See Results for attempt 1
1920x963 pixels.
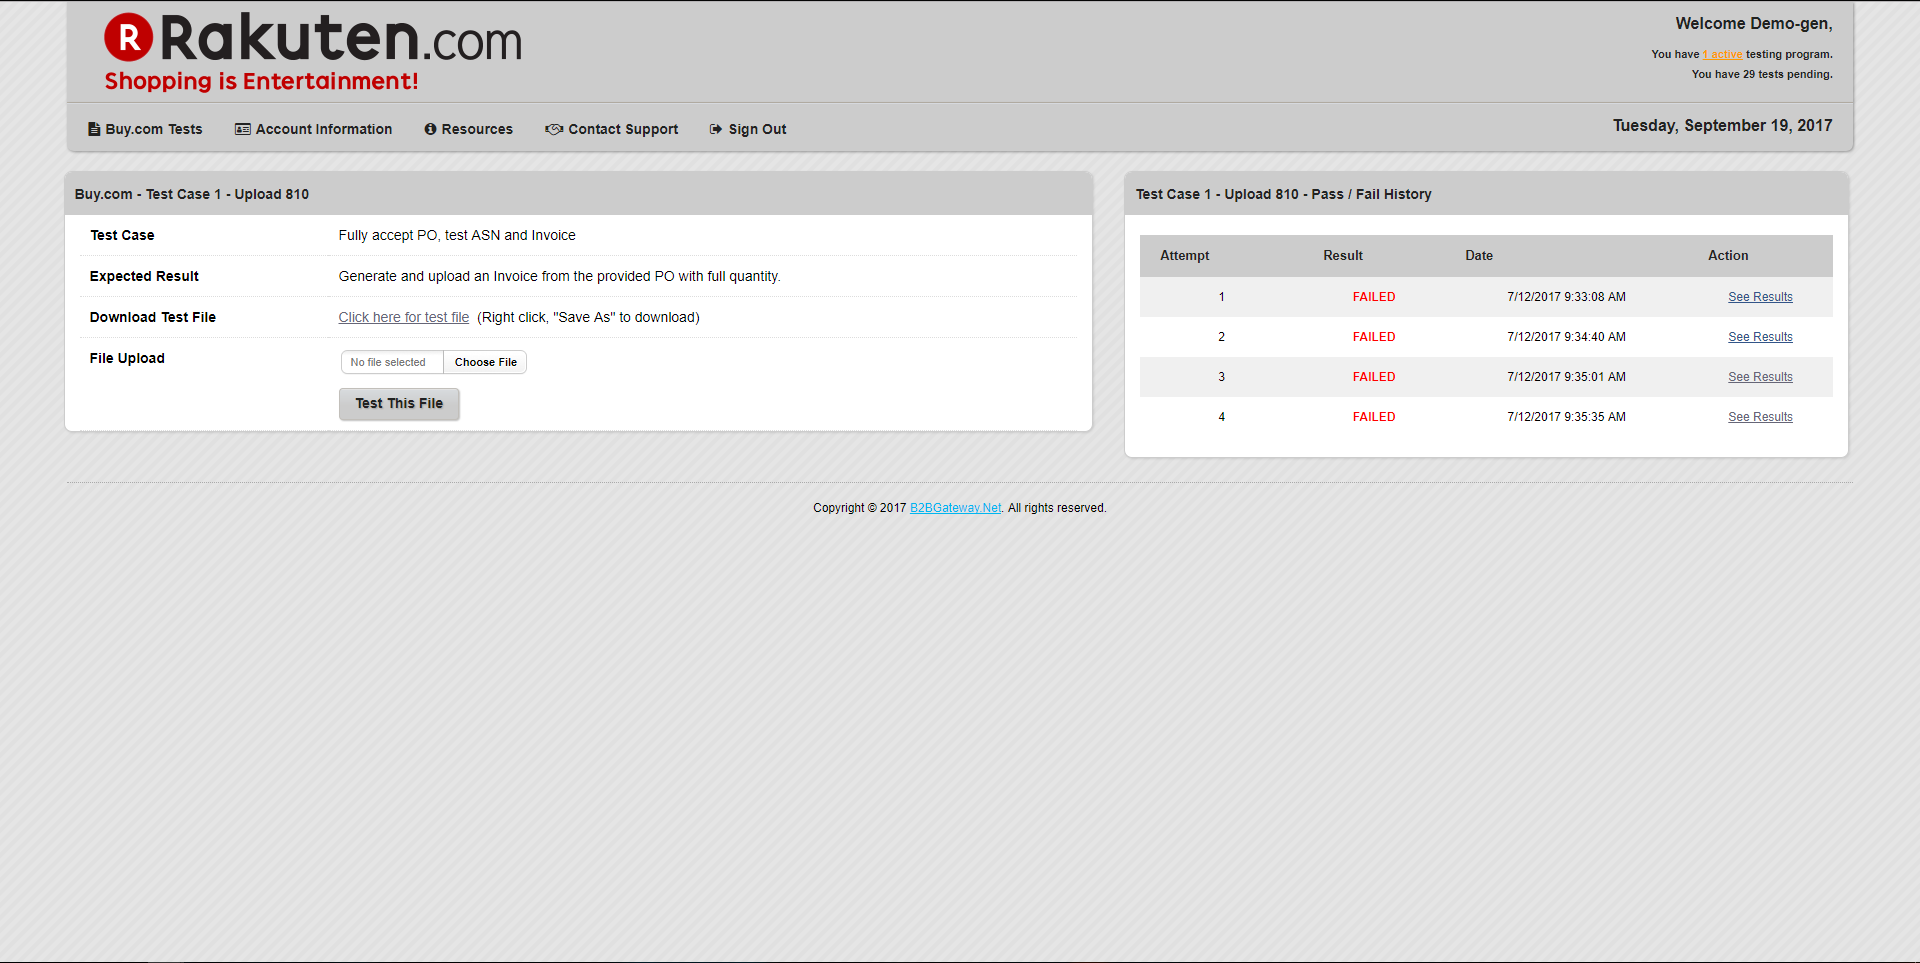pyautogui.click(x=1760, y=297)
